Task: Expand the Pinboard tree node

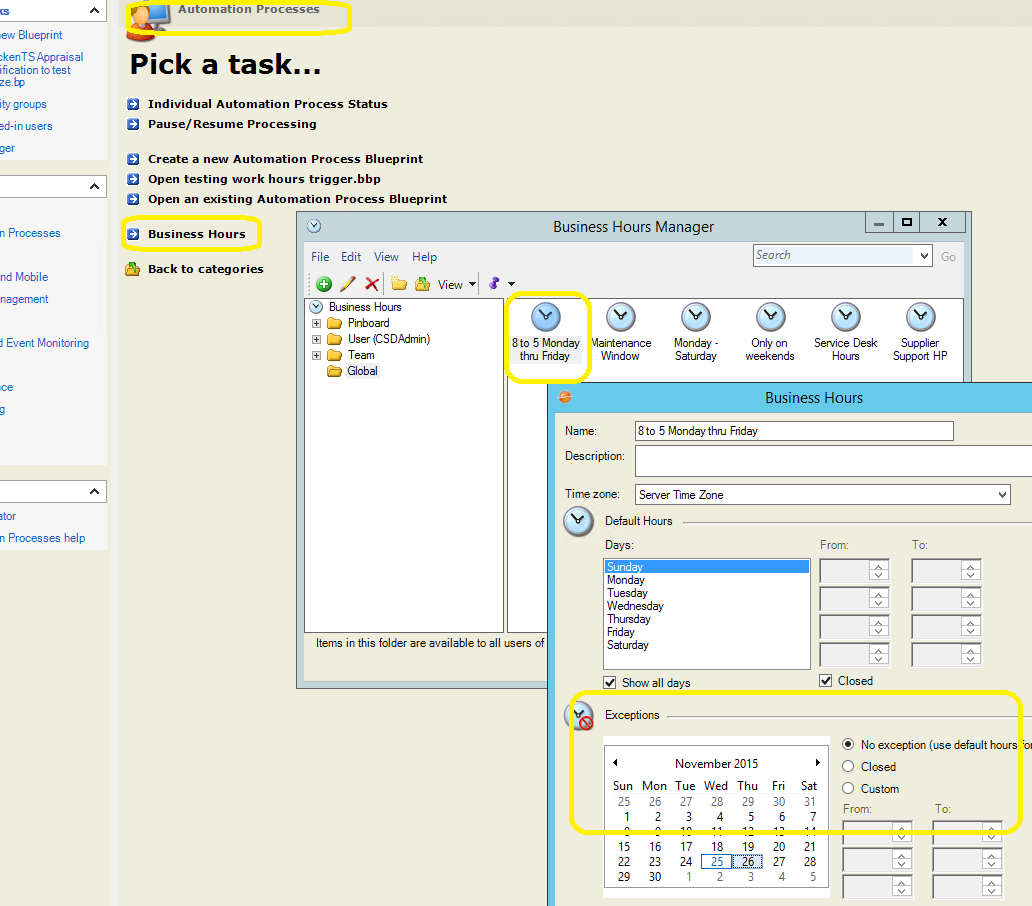Action: click(x=317, y=324)
